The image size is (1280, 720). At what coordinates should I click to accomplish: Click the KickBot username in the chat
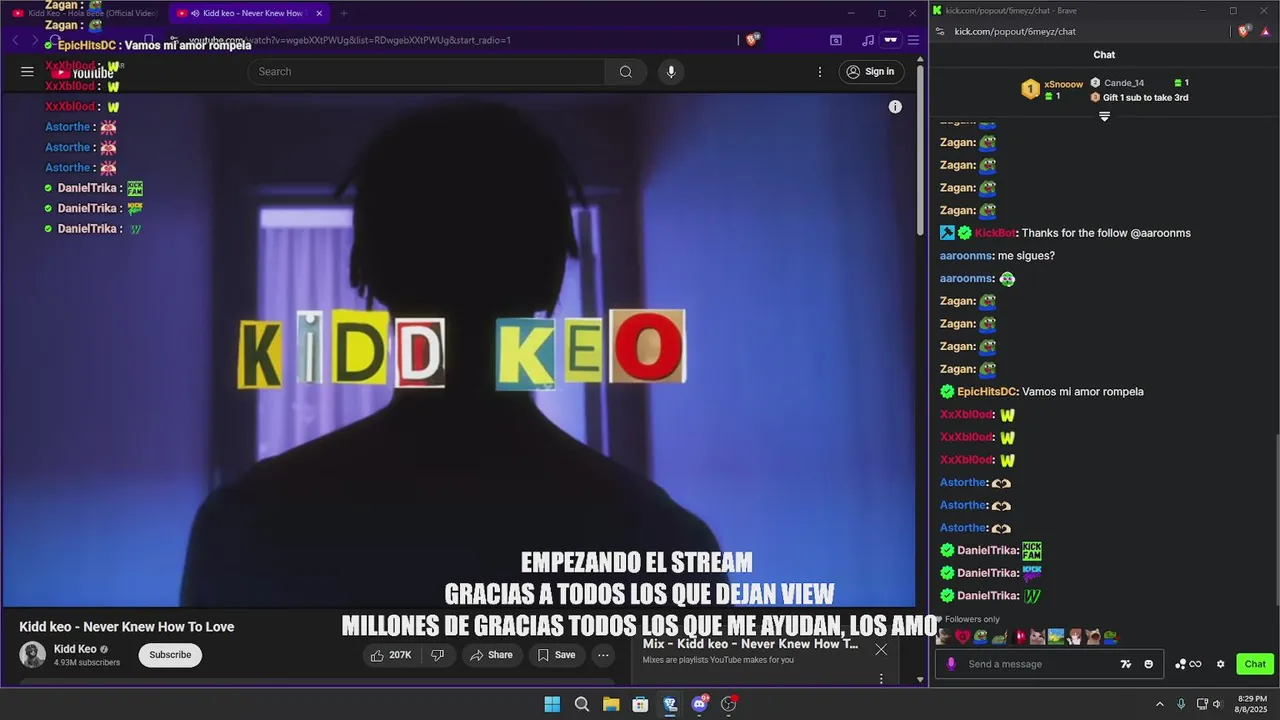tap(994, 233)
